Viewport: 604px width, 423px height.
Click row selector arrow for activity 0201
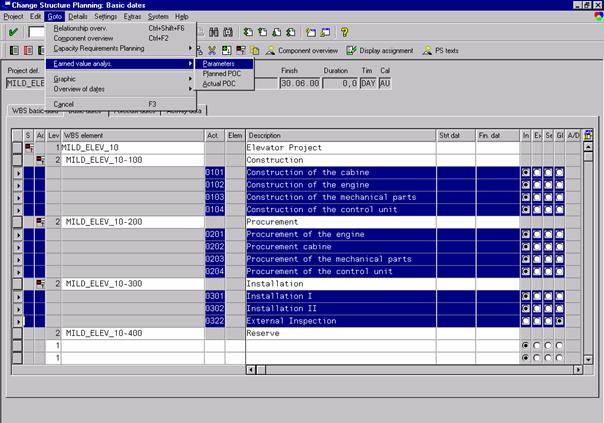click(17, 235)
